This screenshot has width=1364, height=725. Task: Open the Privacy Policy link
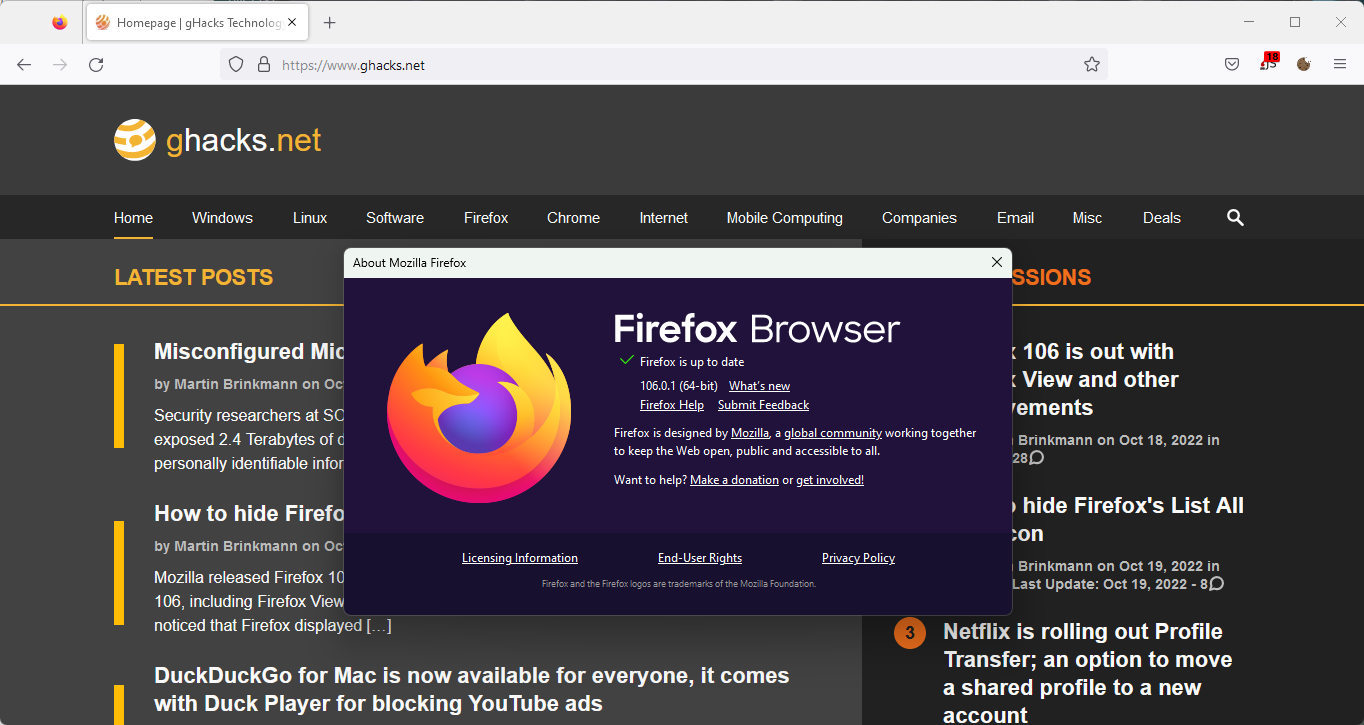click(x=858, y=558)
